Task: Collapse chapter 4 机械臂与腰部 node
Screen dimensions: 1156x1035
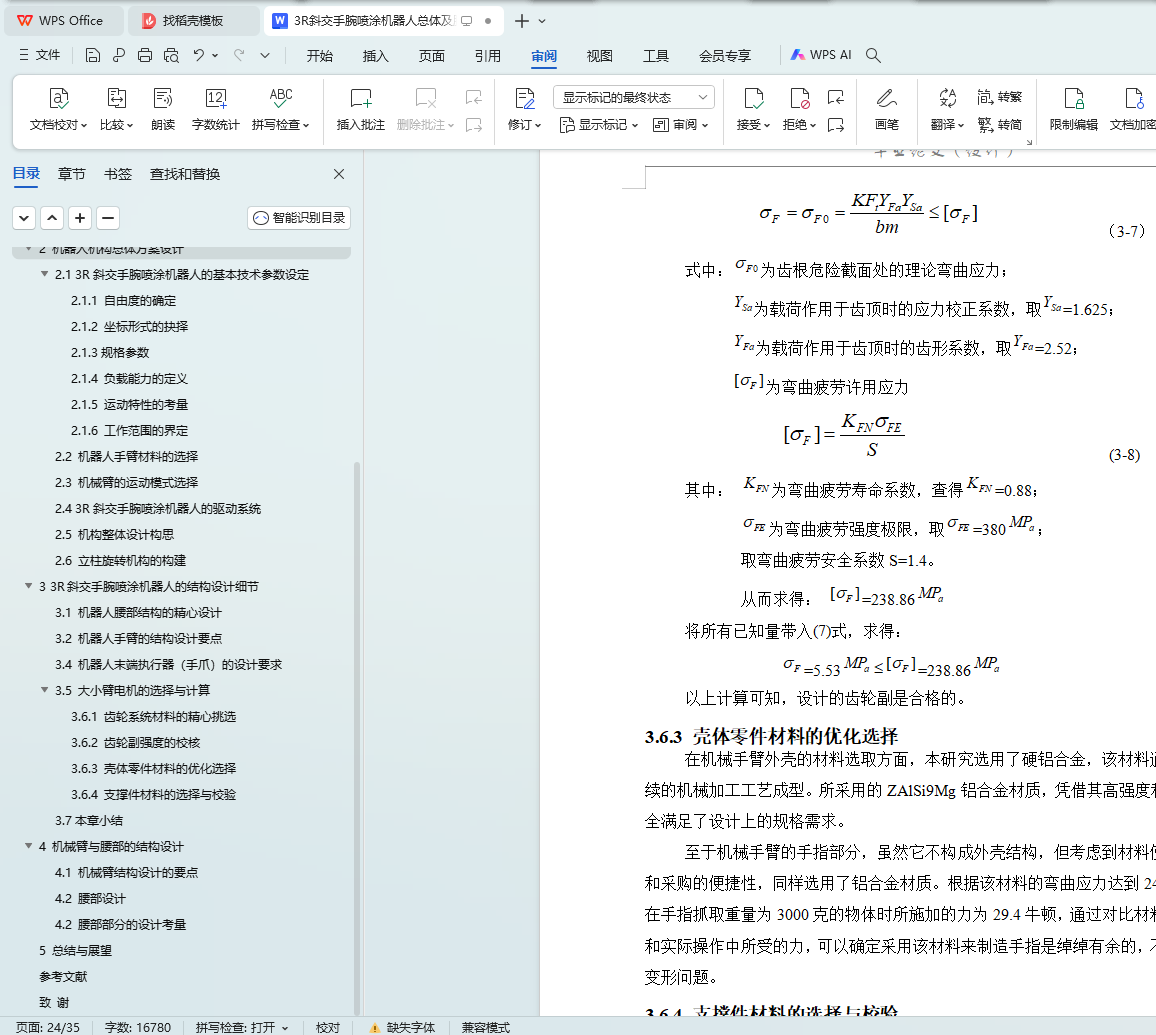Action: (29, 846)
